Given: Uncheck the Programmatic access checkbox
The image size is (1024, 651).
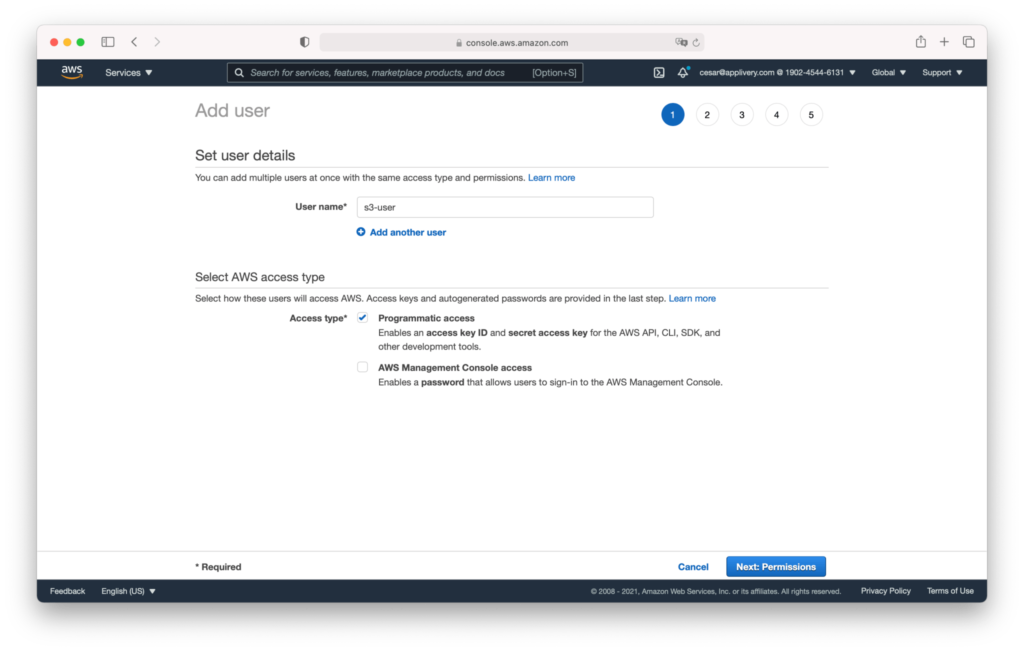Looking at the screenshot, I should tap(362, 317).
